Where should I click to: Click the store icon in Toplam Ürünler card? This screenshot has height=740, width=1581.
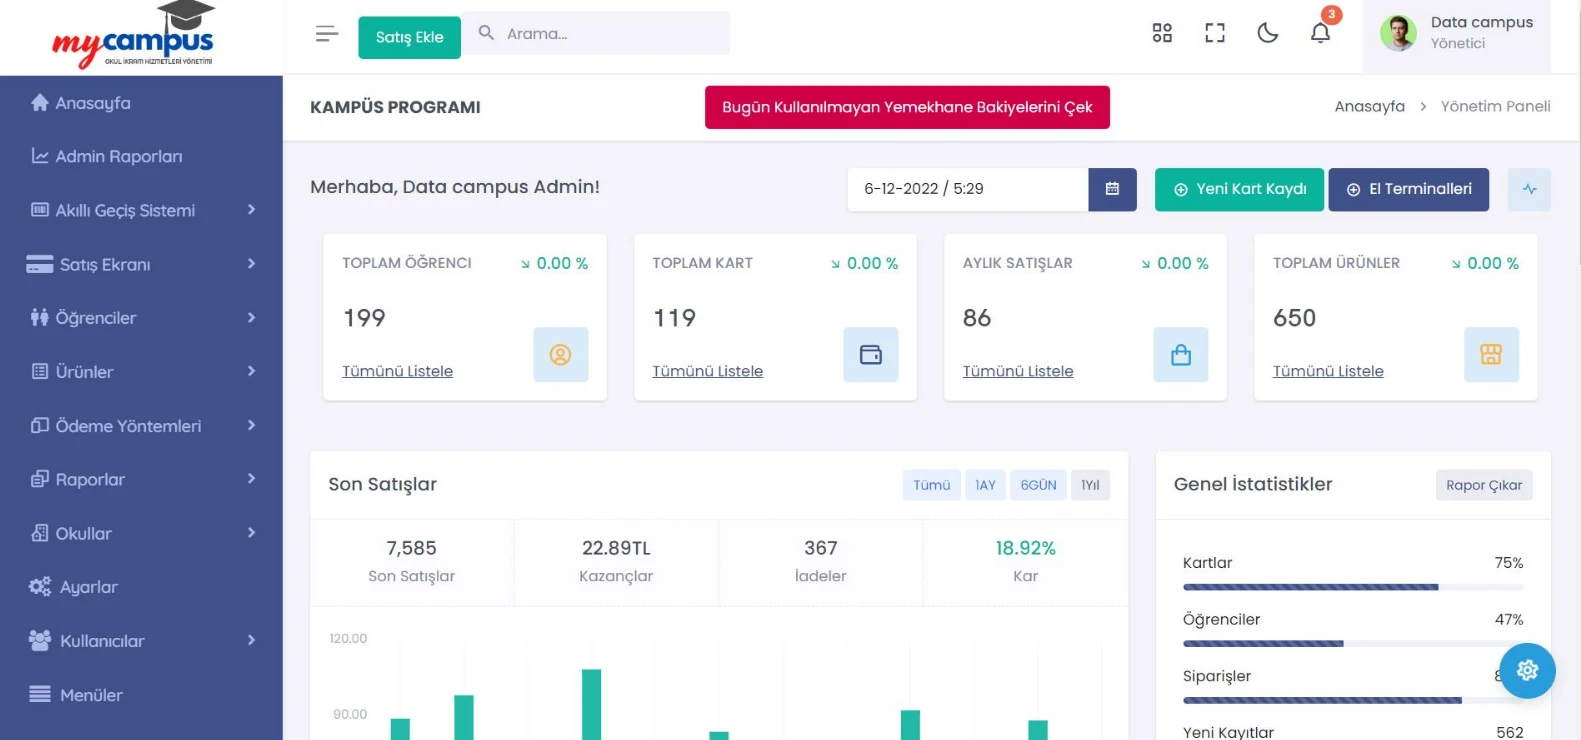pos(1490,354)
